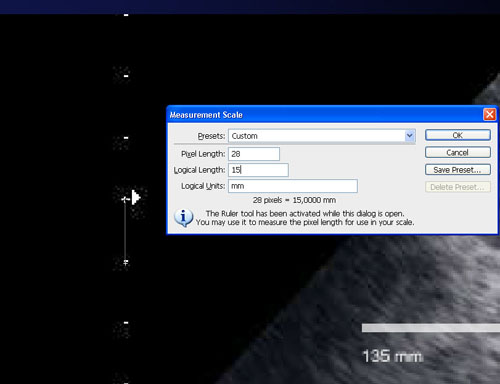Viewport: 500px width, 384px height.
Task: Close the Measurement Scale dialog with X
Action: pyautogui.click(x=490, y=115)
